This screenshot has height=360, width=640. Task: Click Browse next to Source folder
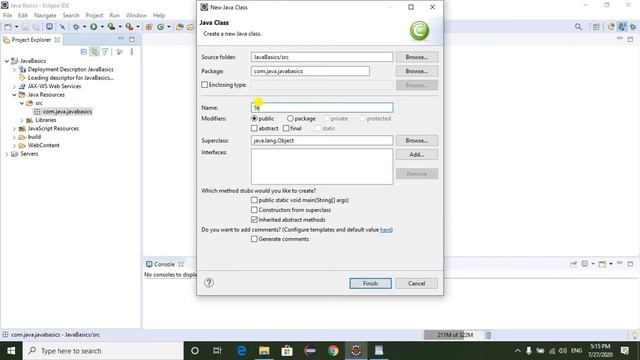click(x=417, y=57)
